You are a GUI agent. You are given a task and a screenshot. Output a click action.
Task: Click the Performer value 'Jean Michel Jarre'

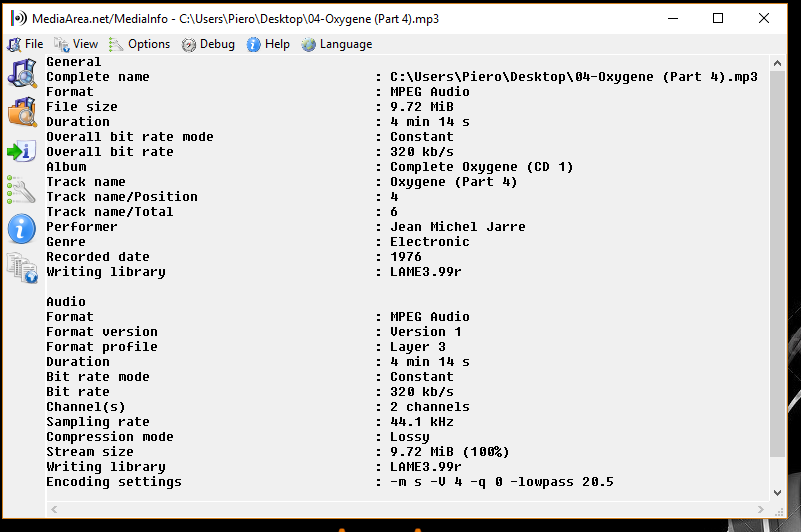point(458,227)
